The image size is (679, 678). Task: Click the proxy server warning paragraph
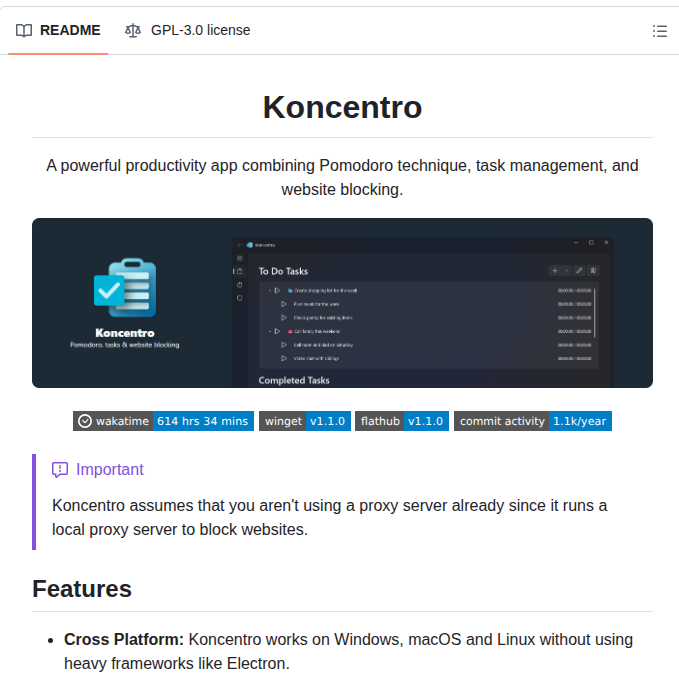click(x=330, y=517)
